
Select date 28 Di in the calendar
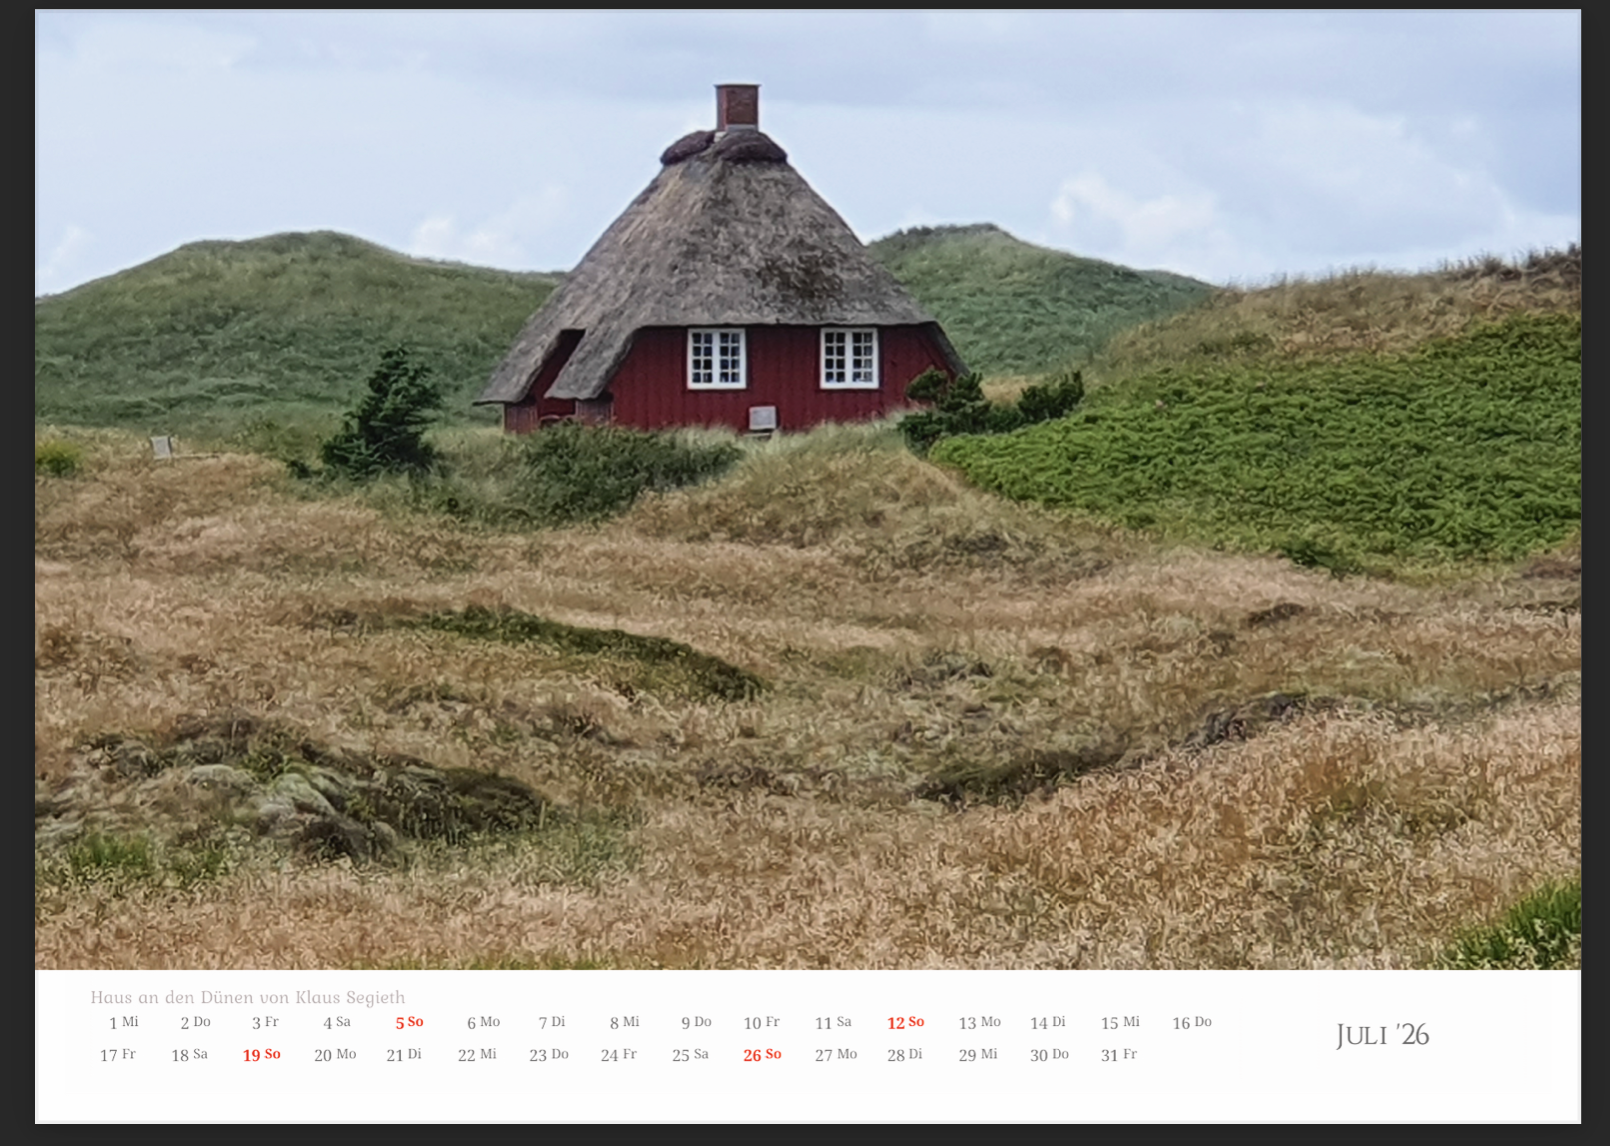(x=904, y=1055)
